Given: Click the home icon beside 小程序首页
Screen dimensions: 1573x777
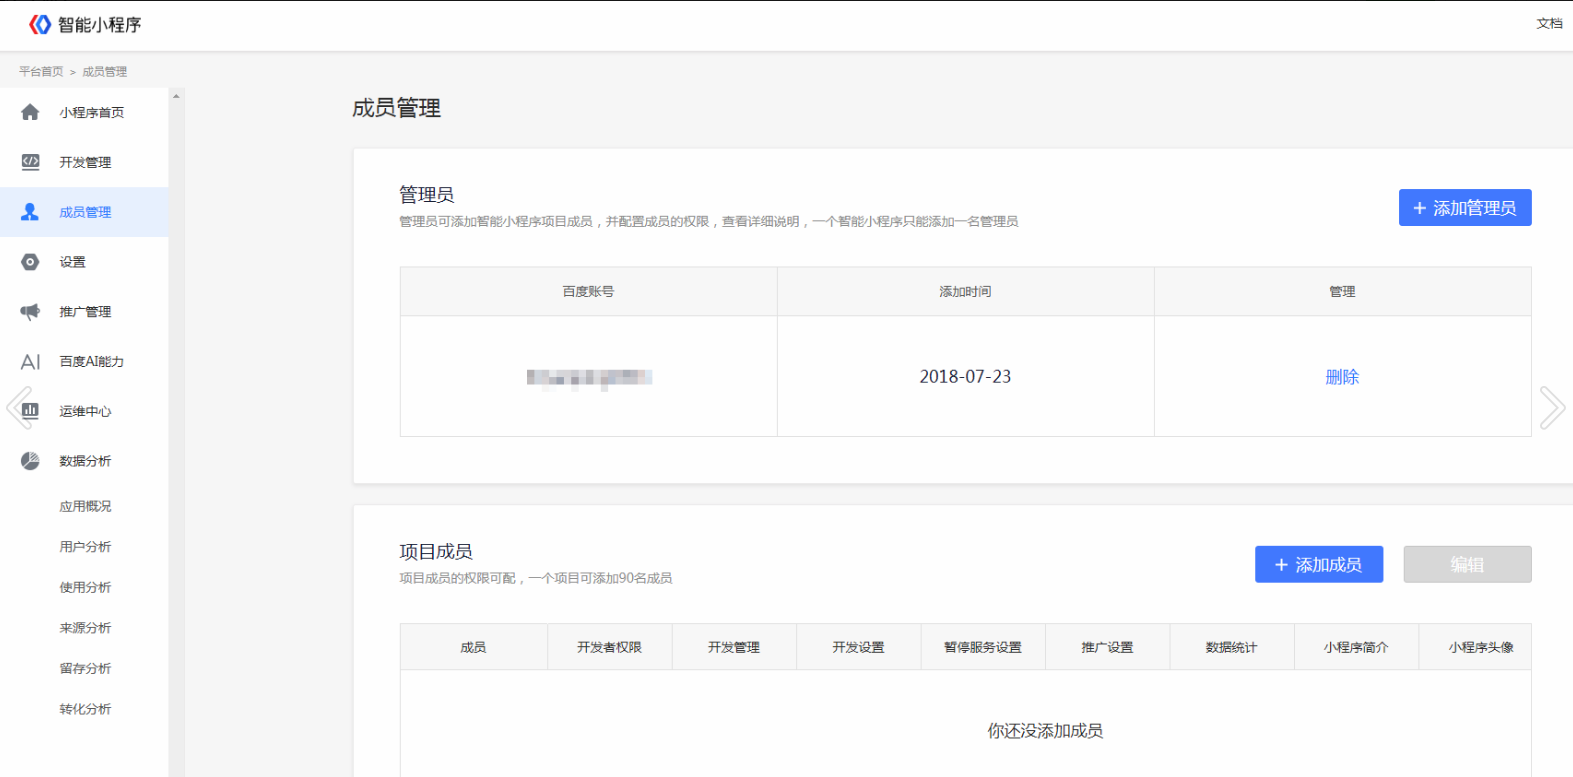Looking at the screenshot, I should (30, 112).
